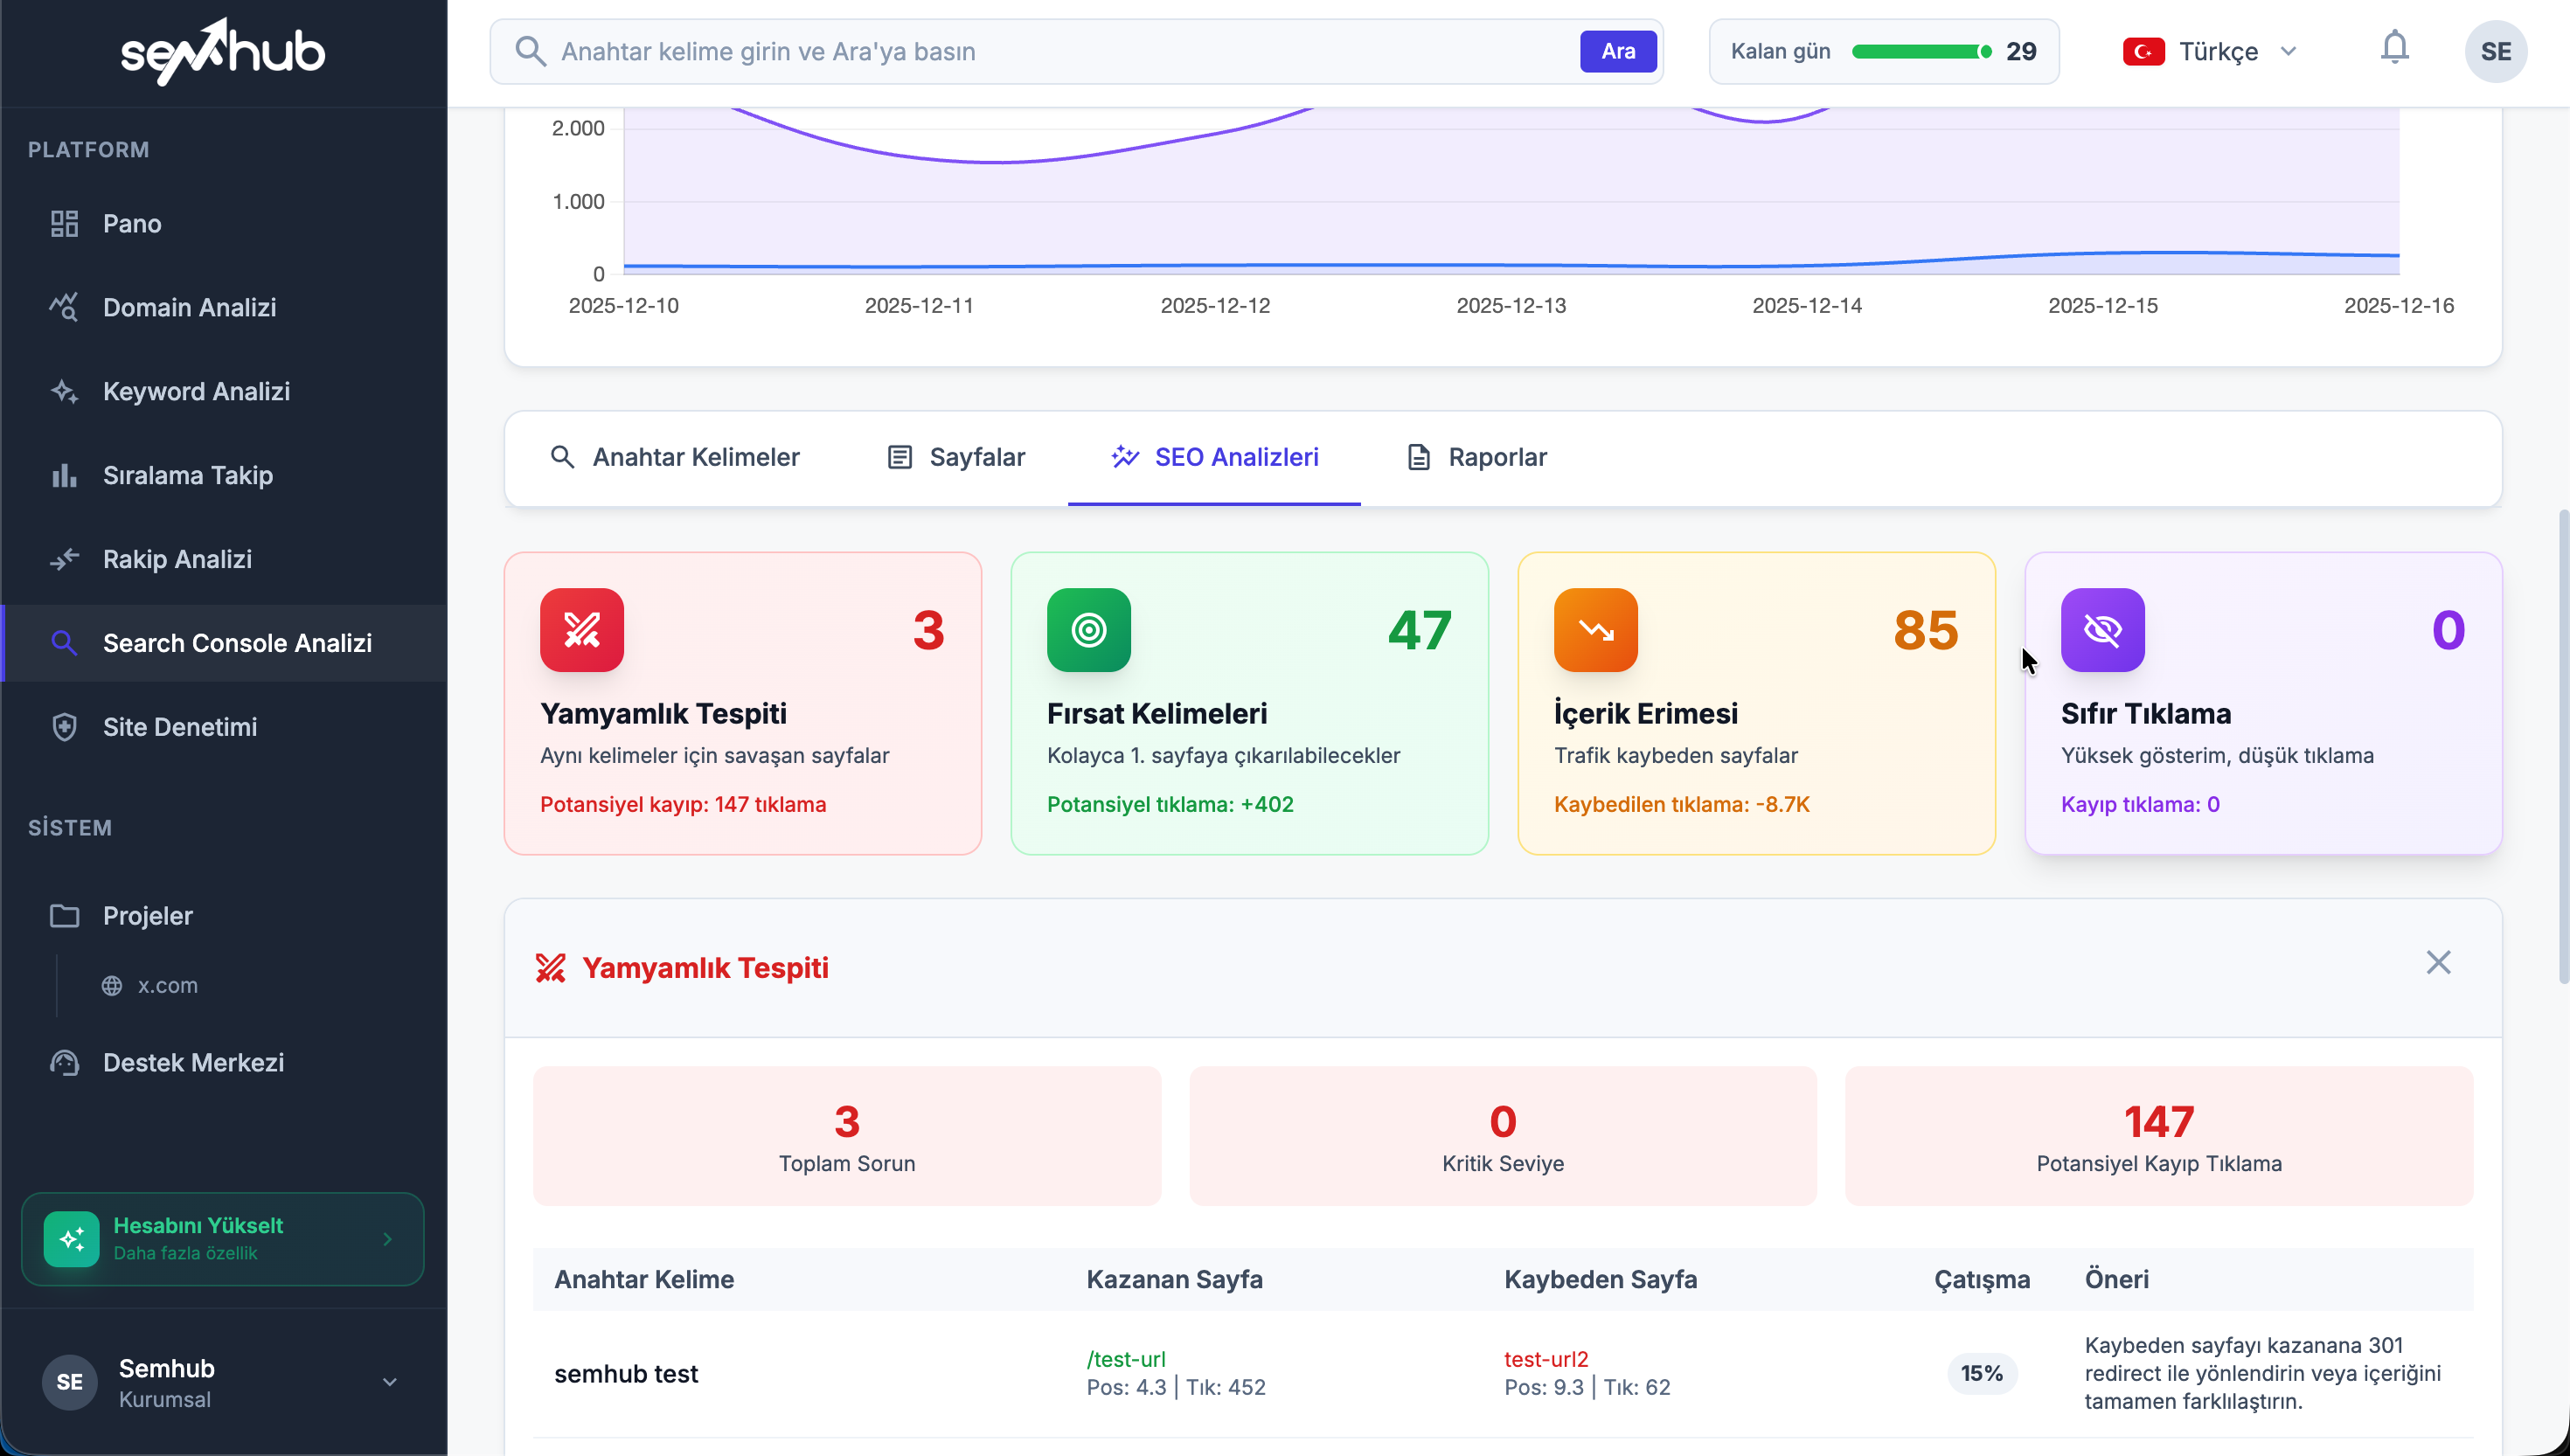Screen dimensions: 2570x1456
Task: Click the purple Sıfır Tıklama crossed-eye icon
Action: [x=2102, y=630]
